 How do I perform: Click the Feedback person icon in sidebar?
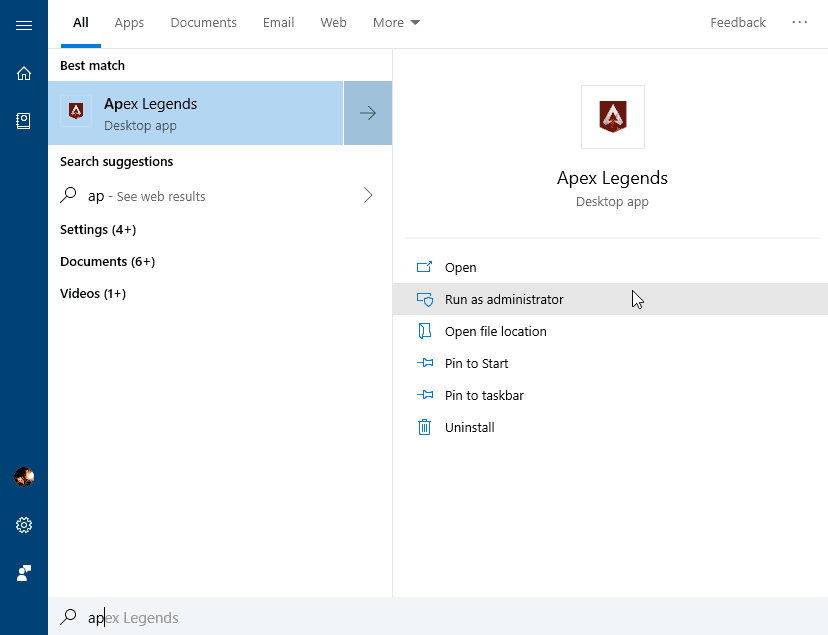click(x=24, y=573)
